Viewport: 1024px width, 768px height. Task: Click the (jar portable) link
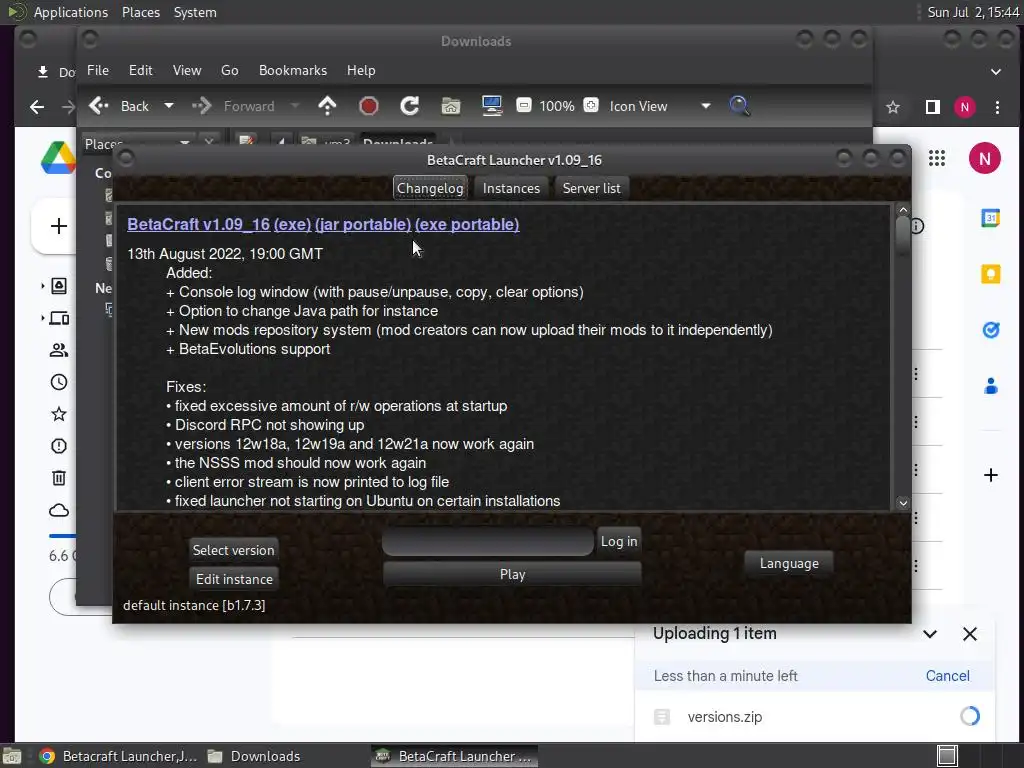[x=363, y=225]
